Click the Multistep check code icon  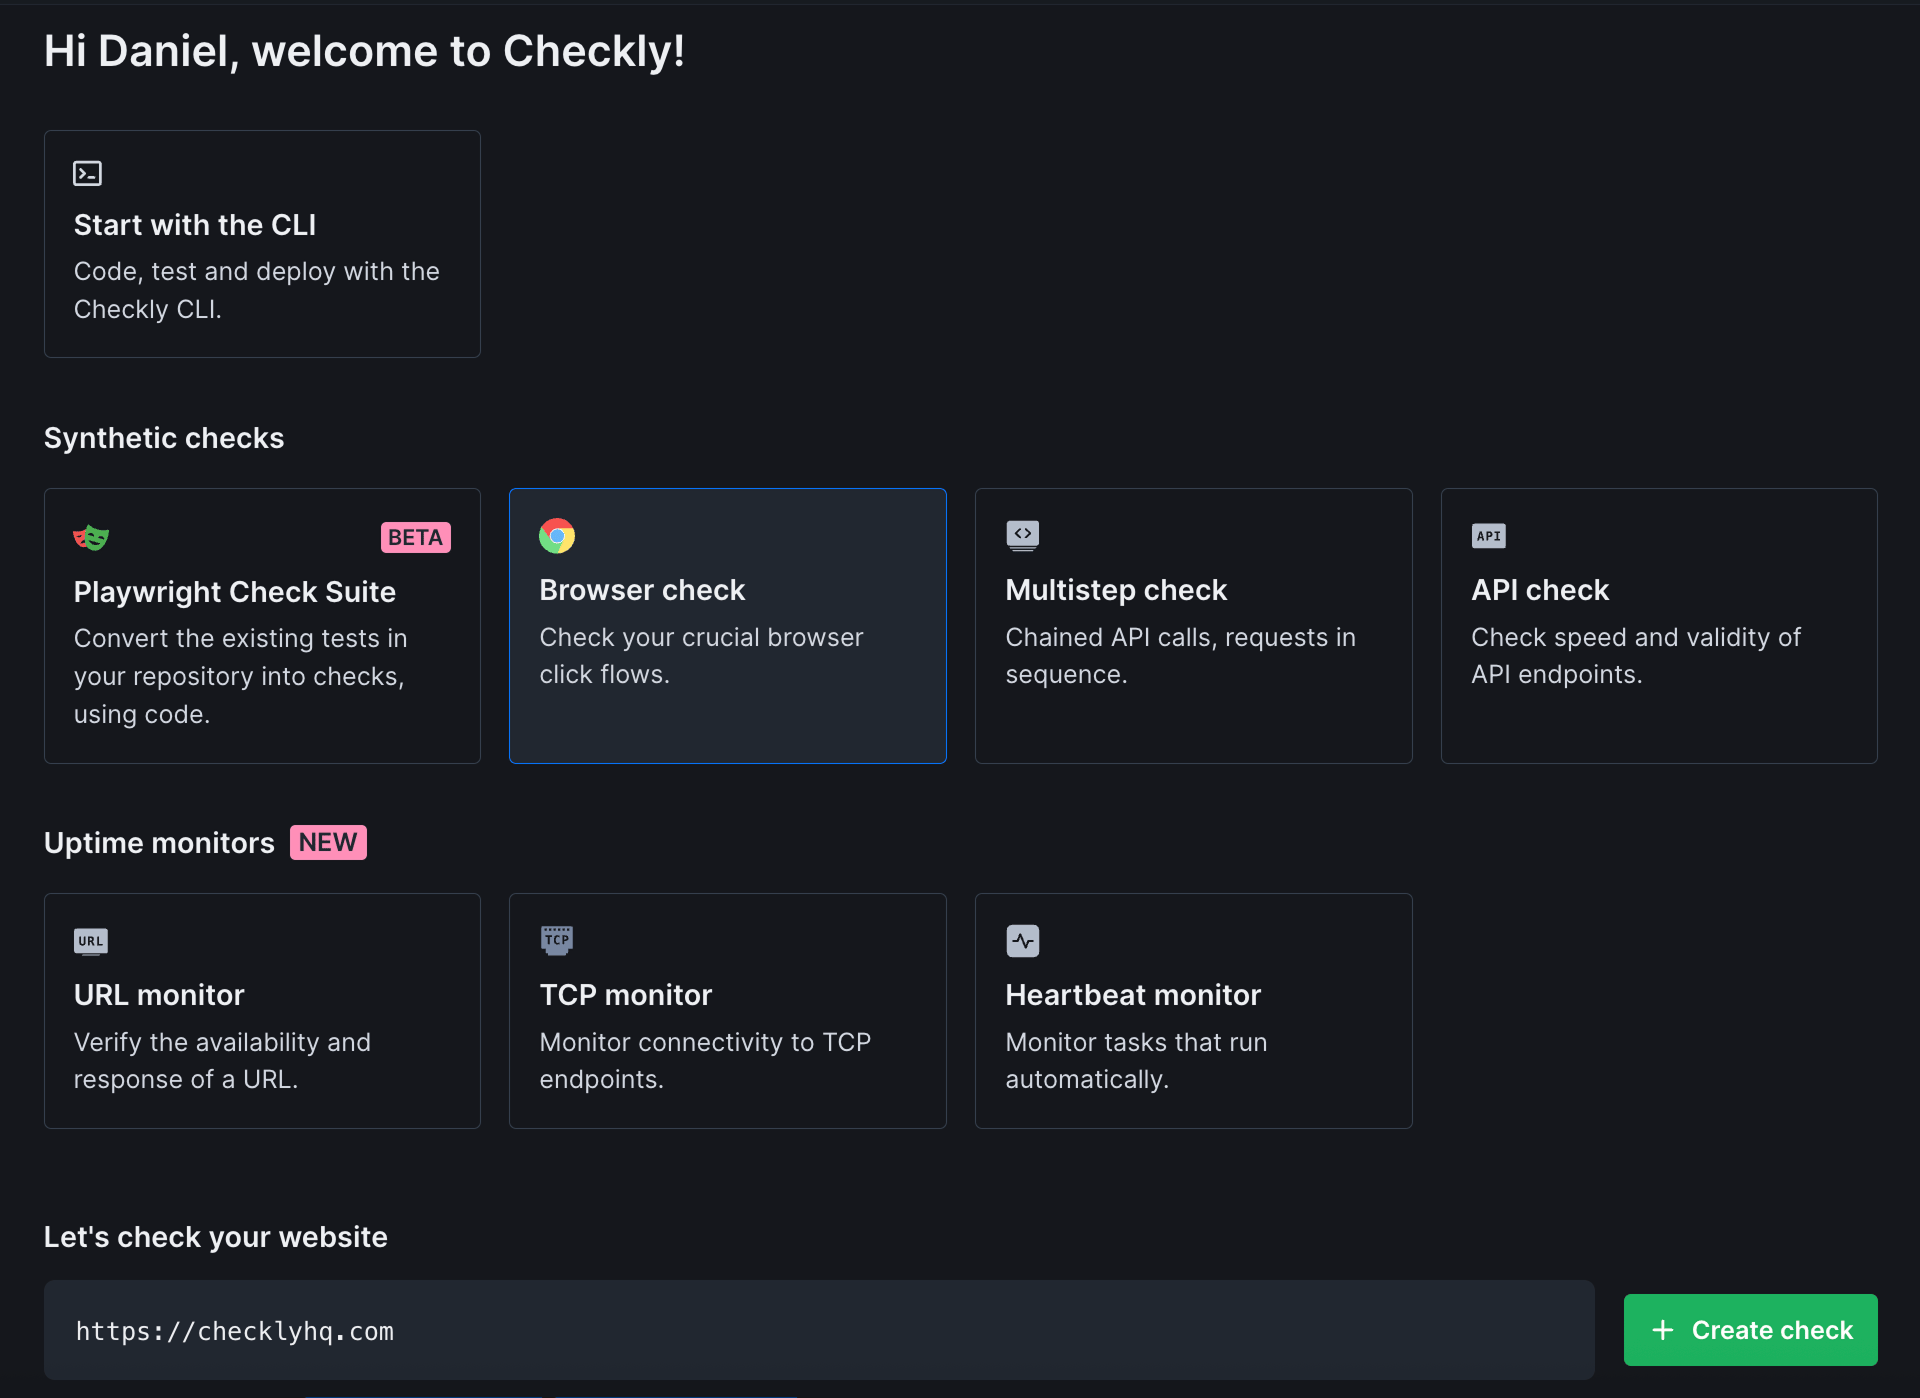1023,536
